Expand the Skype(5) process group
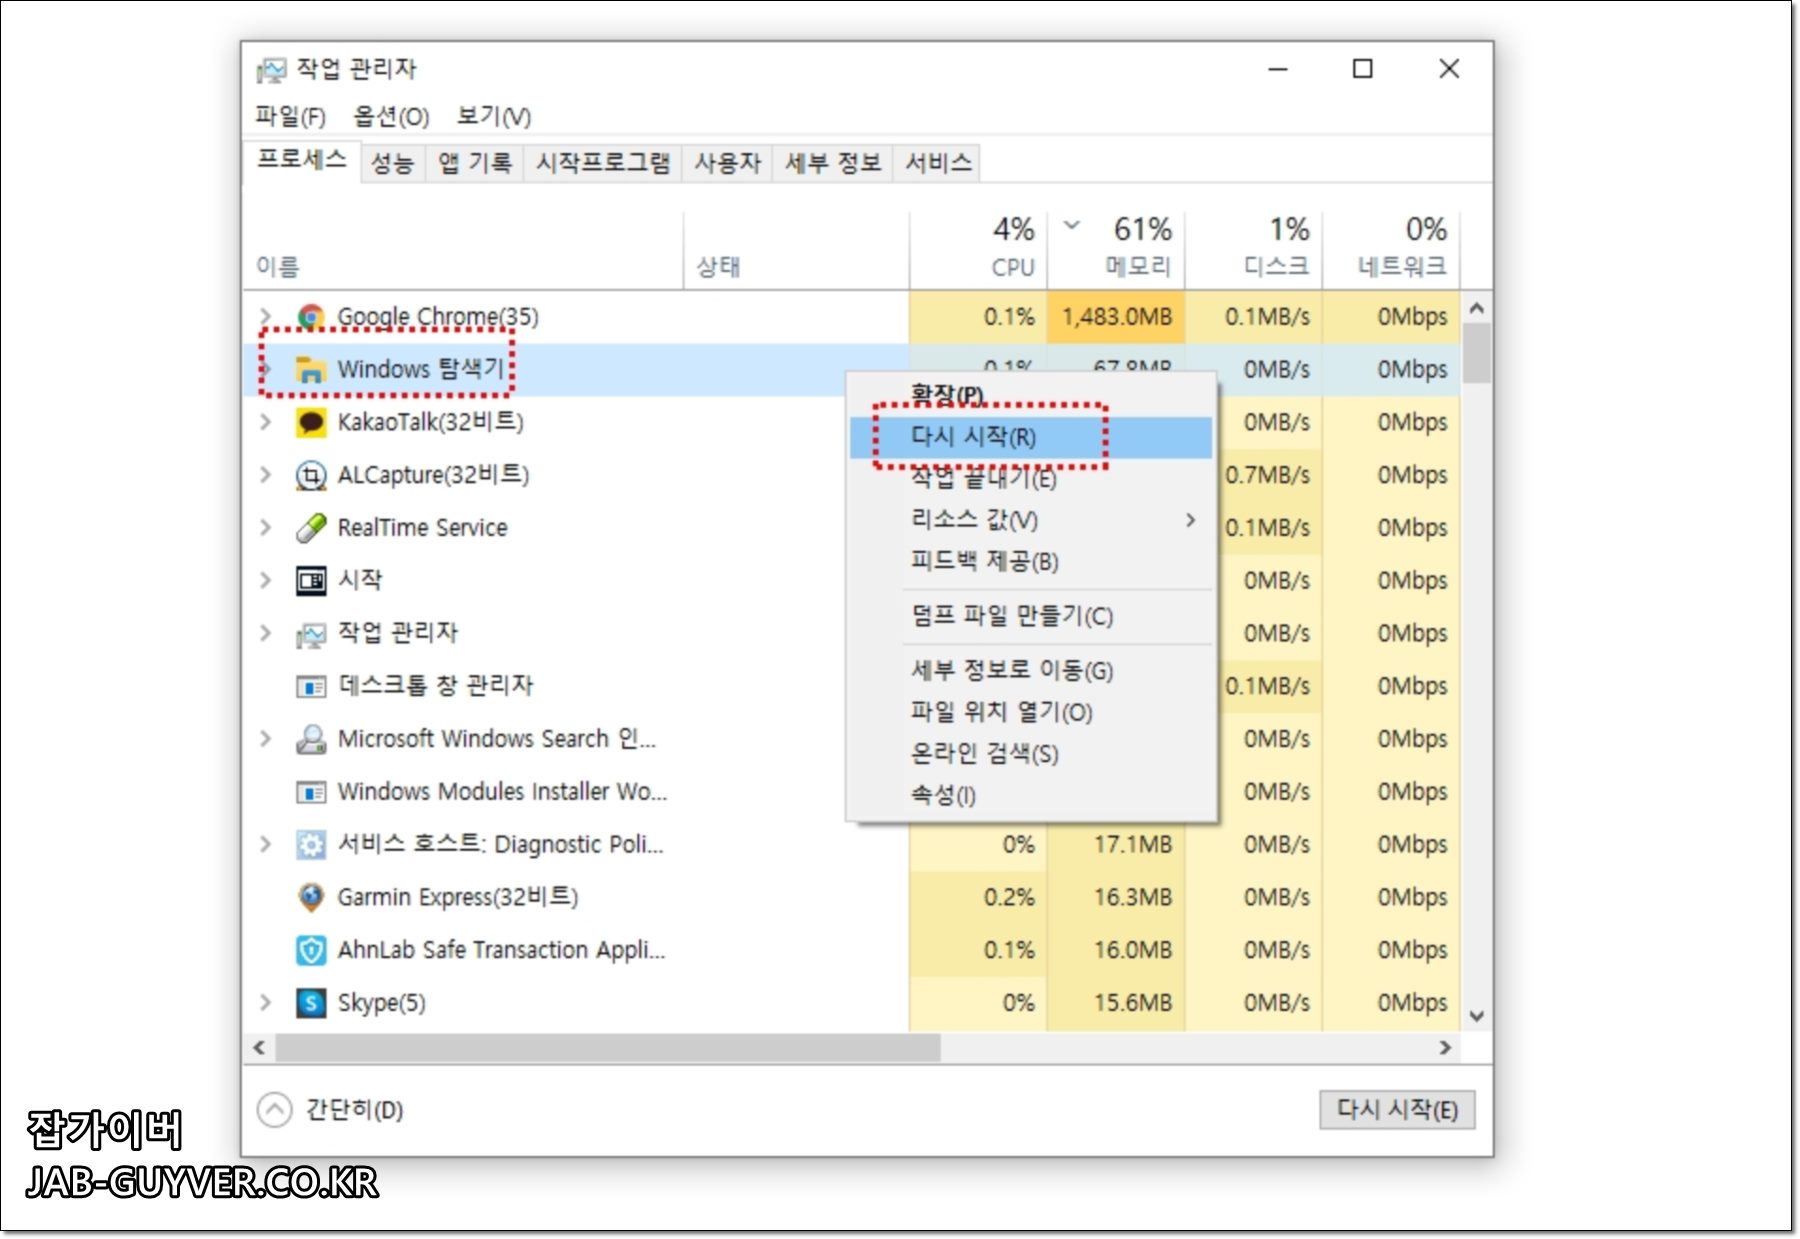This screenshot has height=1239, width=1800. click(x=265, y=1002)
